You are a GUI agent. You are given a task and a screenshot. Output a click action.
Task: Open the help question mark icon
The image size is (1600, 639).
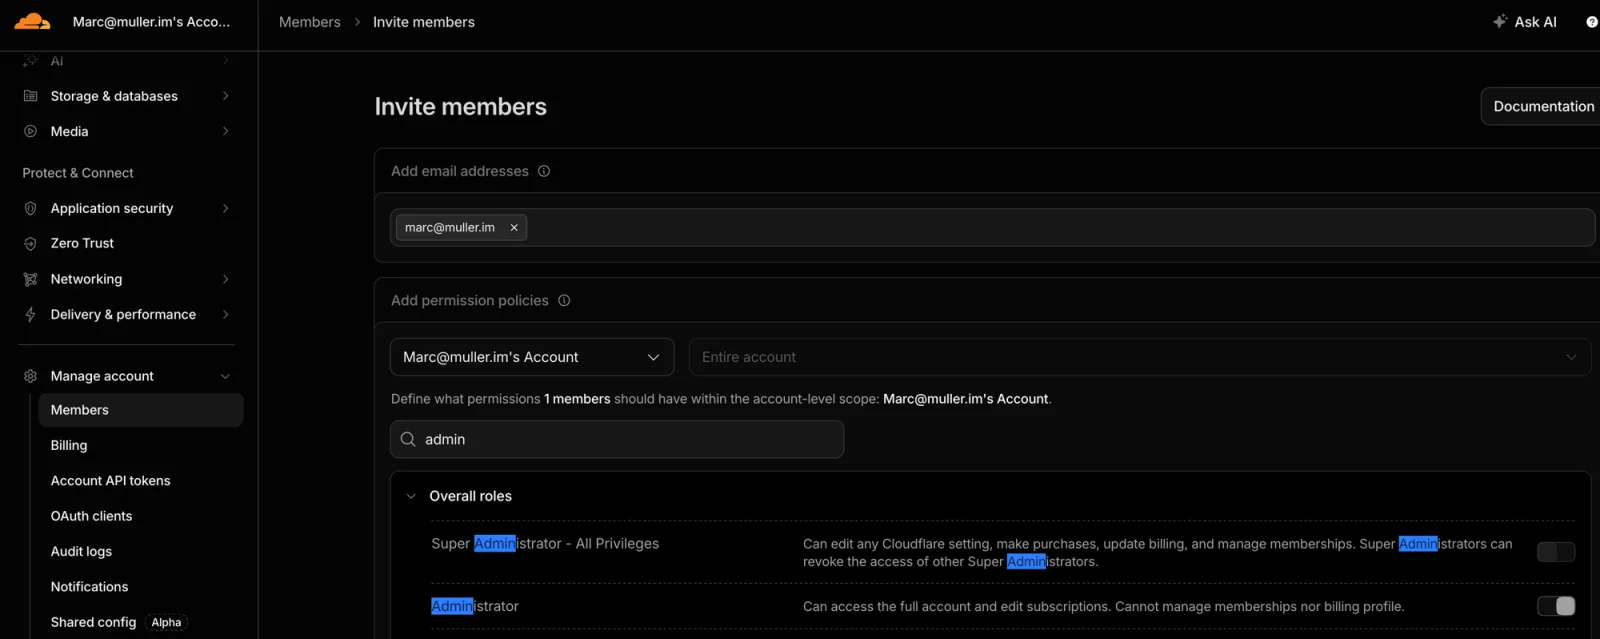point(1592,22)
